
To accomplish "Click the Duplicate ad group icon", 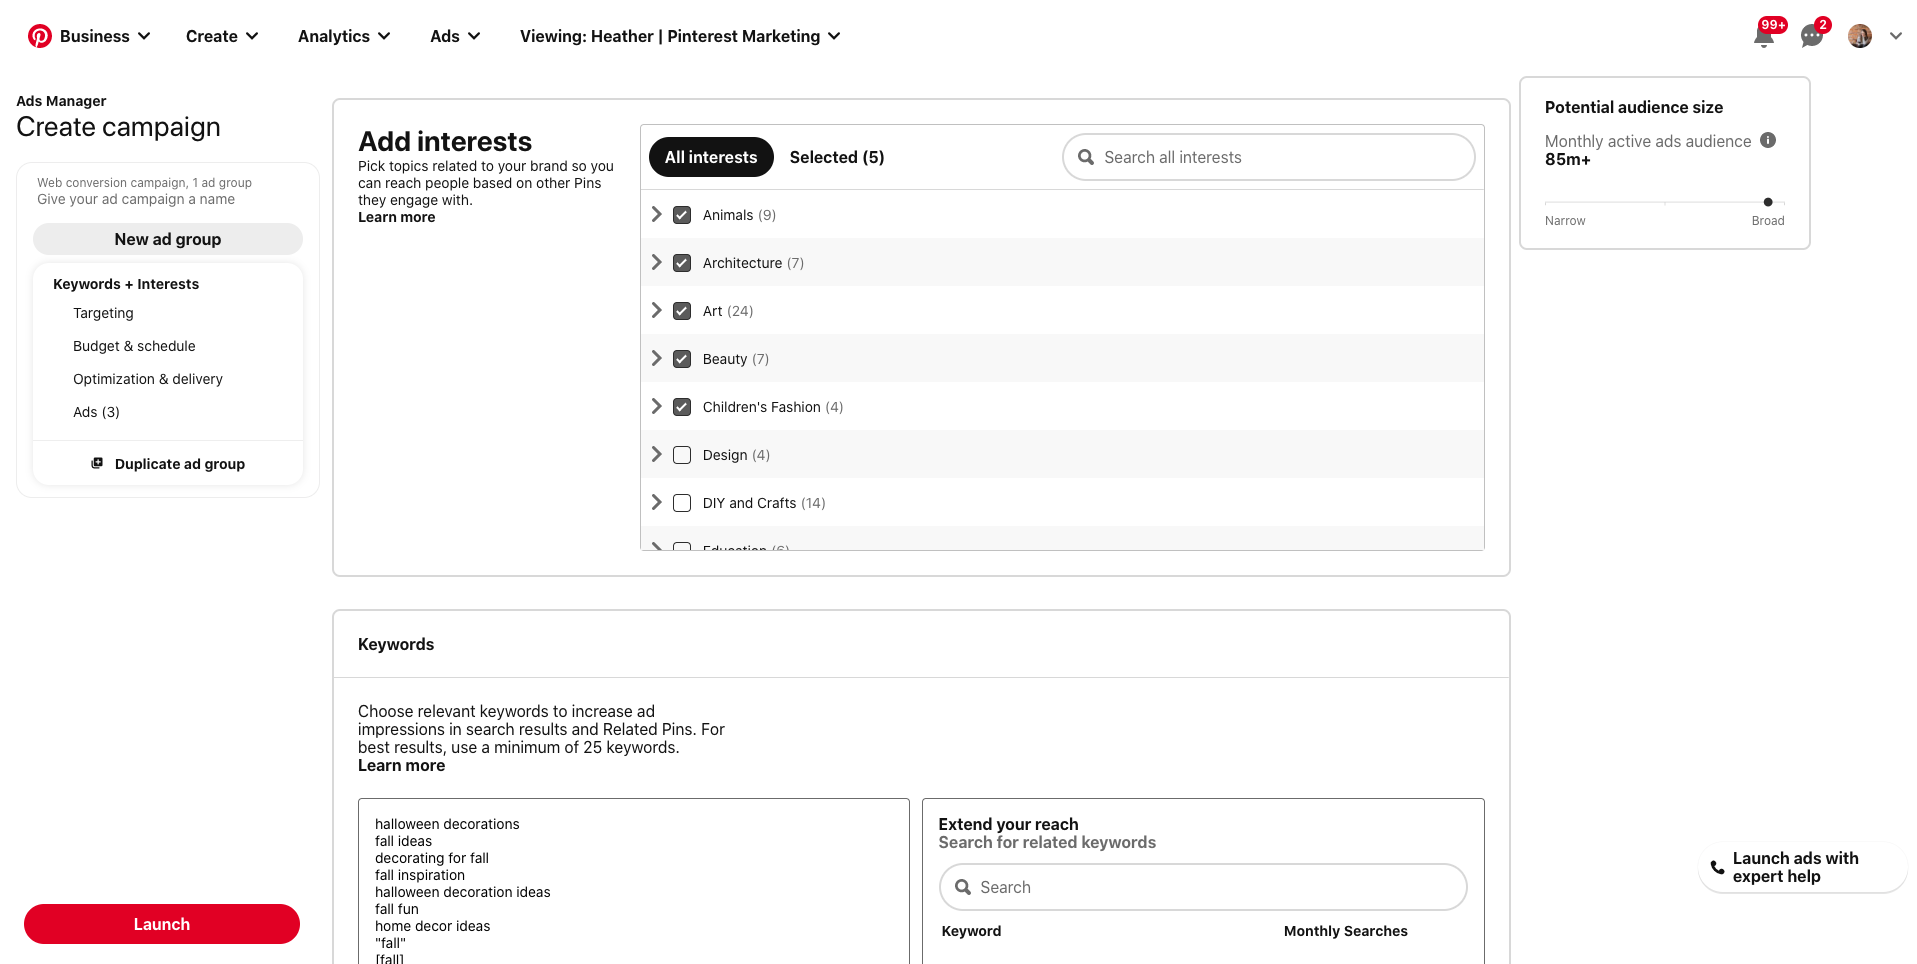I will 96,463.
